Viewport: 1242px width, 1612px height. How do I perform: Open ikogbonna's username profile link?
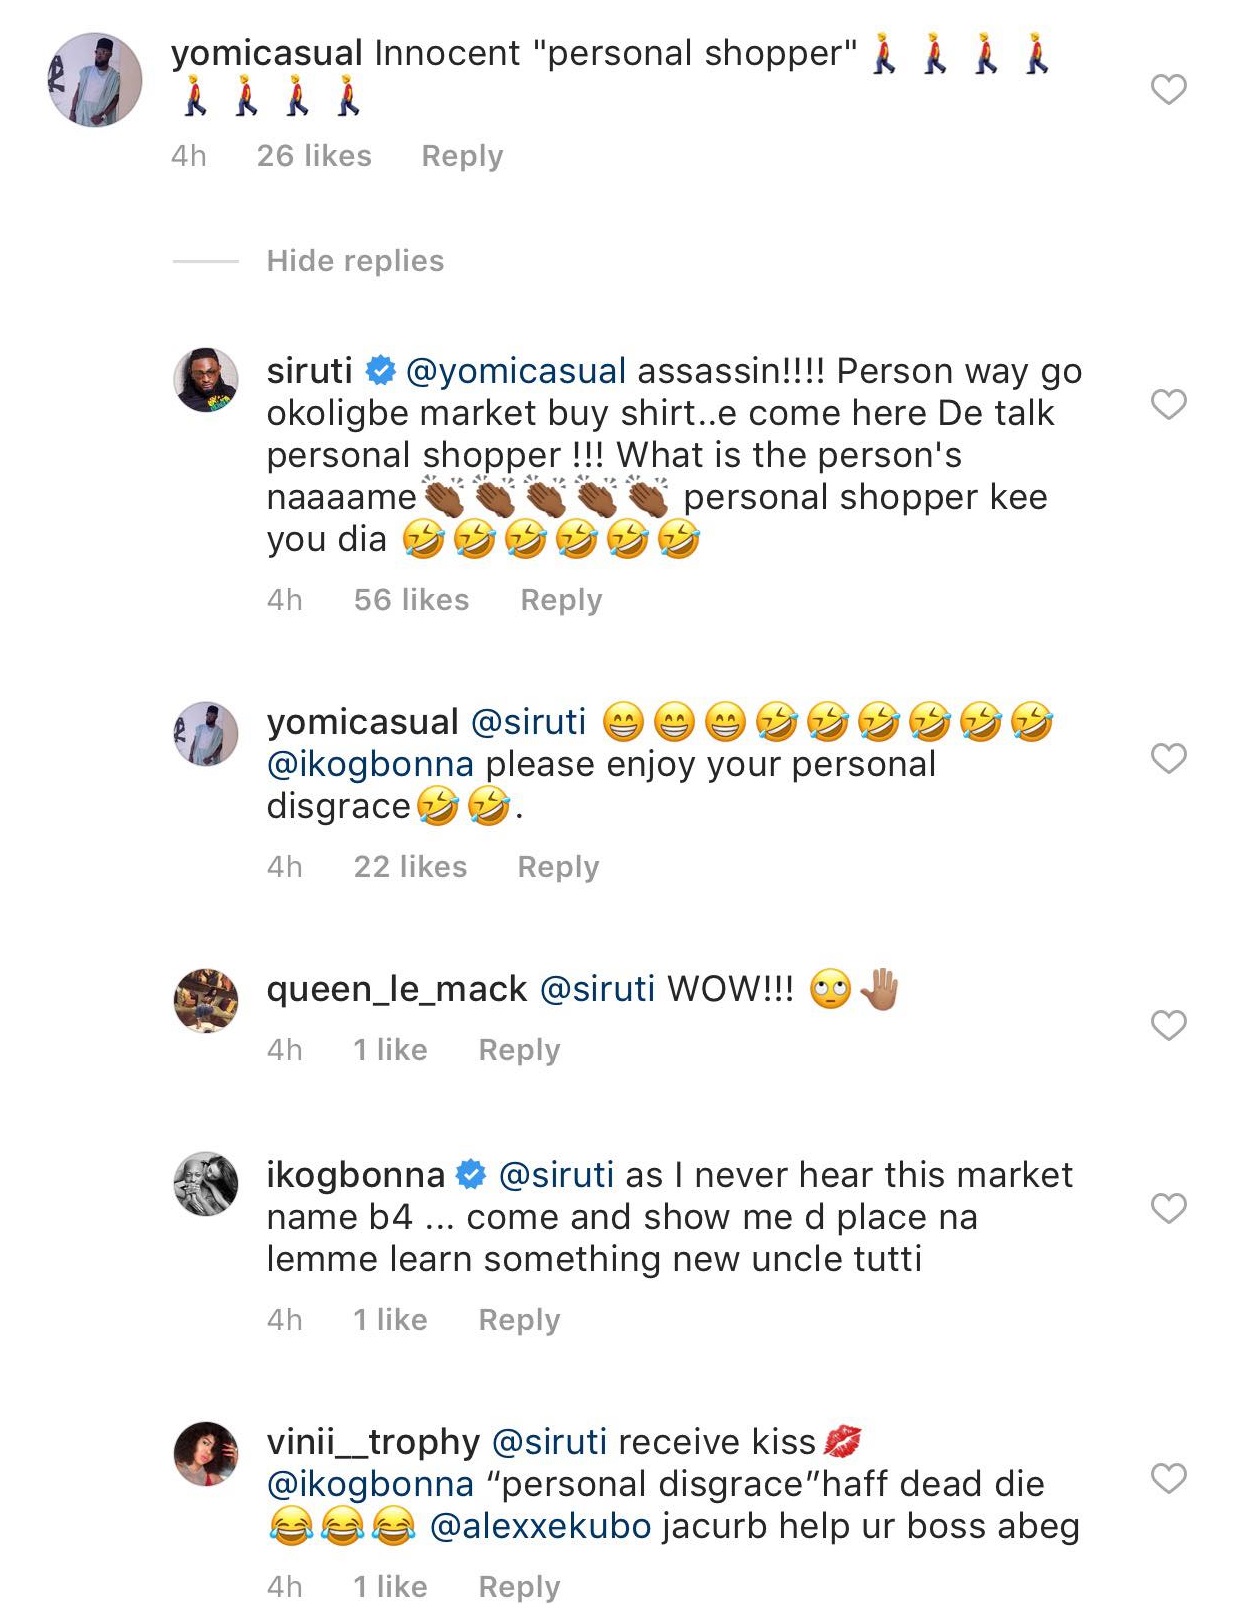click(x=355, y=1175)
